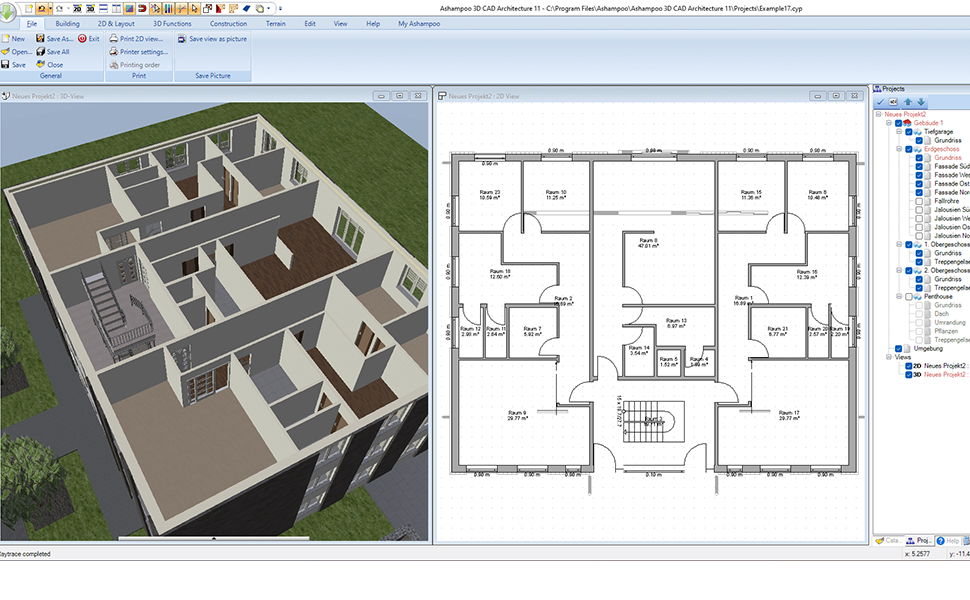The height and width of the screenshot is (600, 970).
Task: Click the Print 2D view printer icon
Action: (x=113, y=39)
